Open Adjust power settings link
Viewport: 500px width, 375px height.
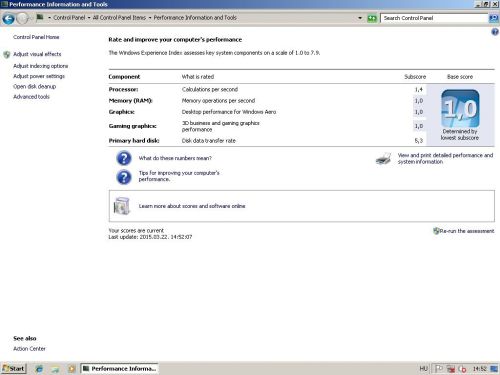pos(39,76)
